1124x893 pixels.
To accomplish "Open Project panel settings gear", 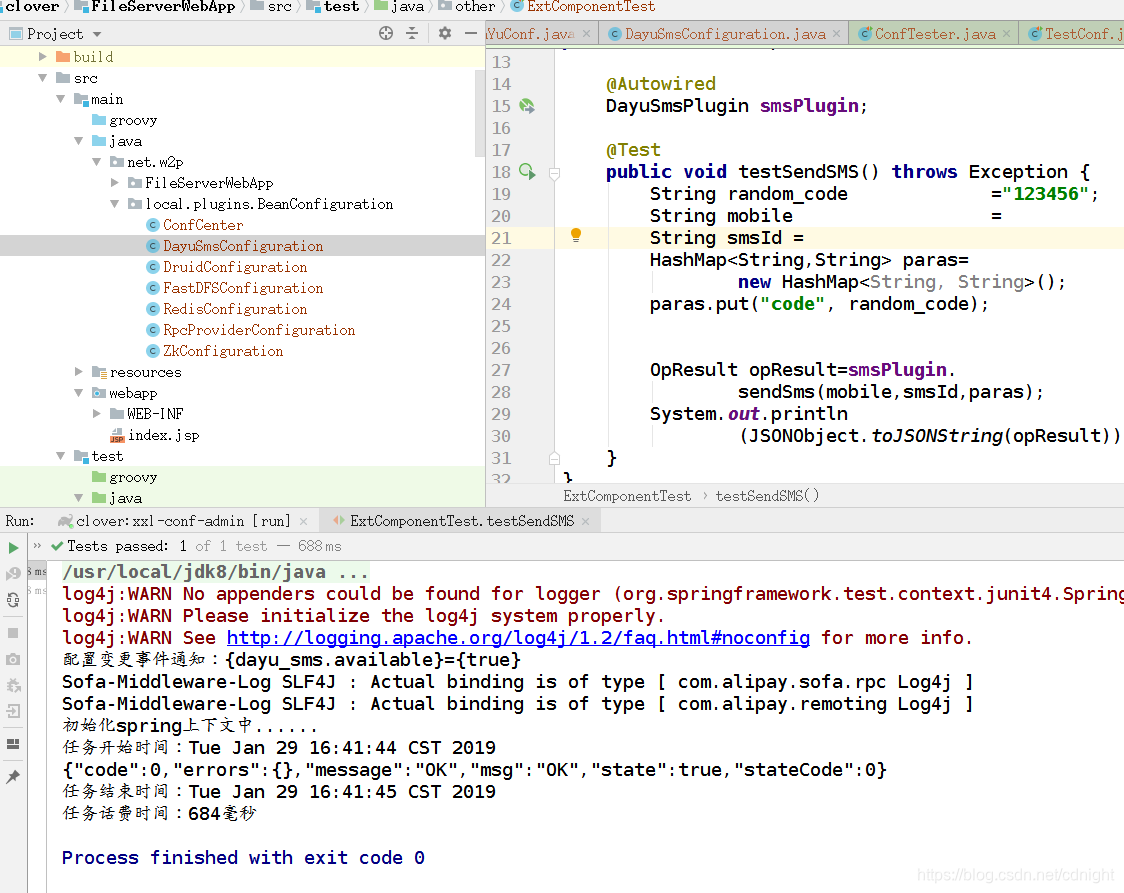I will [445, 33].
